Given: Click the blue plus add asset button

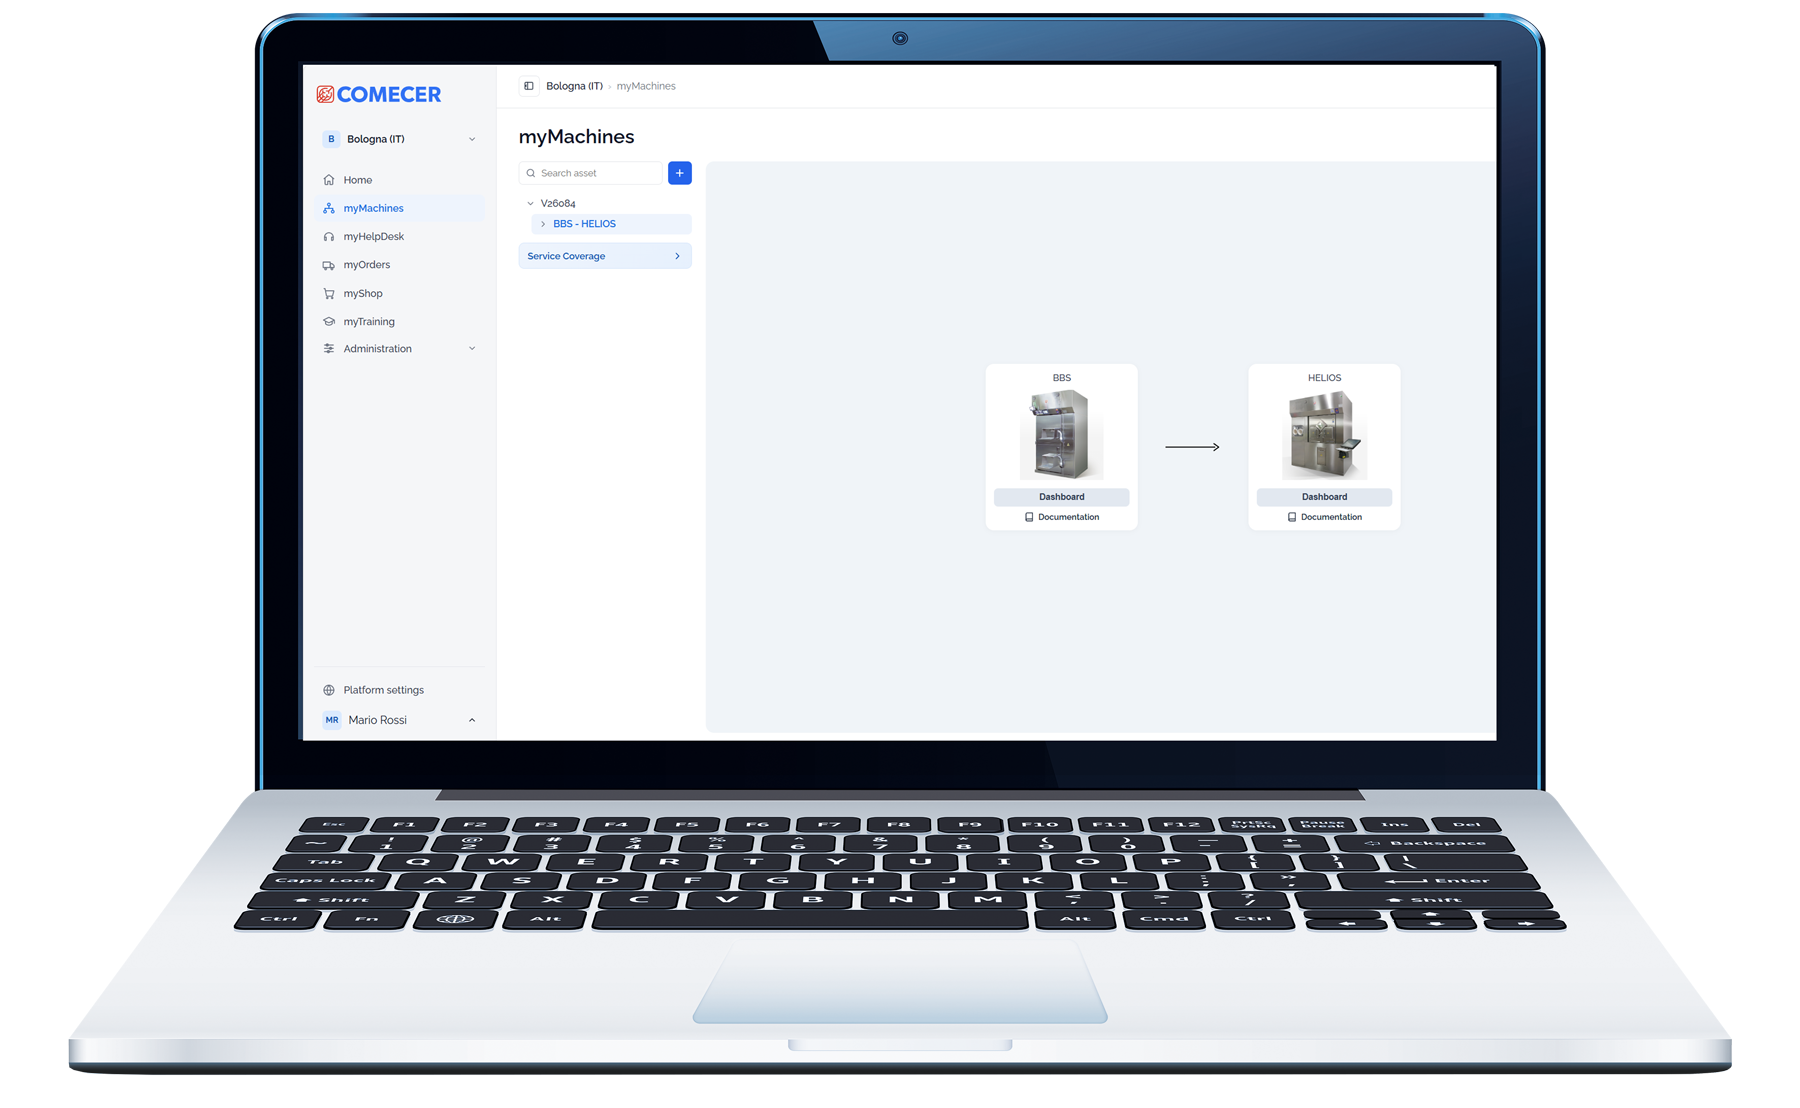Looking at the screenshot, I should pos(680,173).
